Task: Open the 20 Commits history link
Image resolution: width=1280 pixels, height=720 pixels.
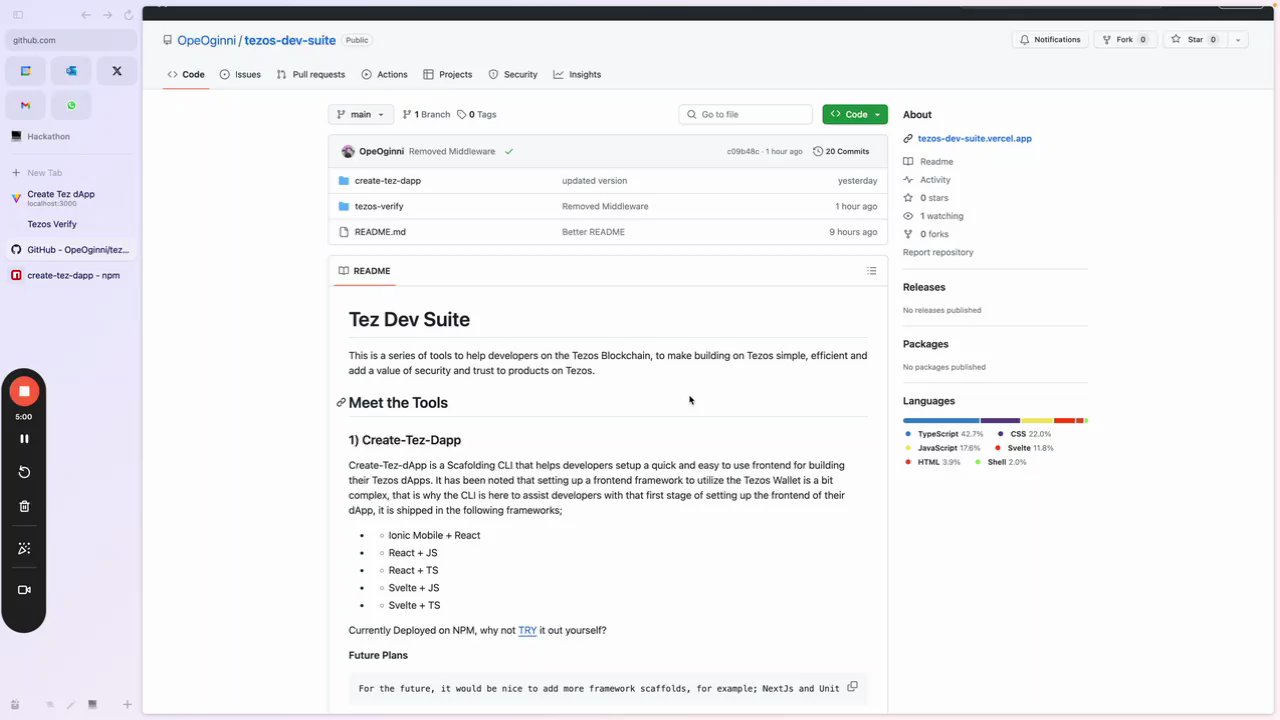Action: [841, 152]
